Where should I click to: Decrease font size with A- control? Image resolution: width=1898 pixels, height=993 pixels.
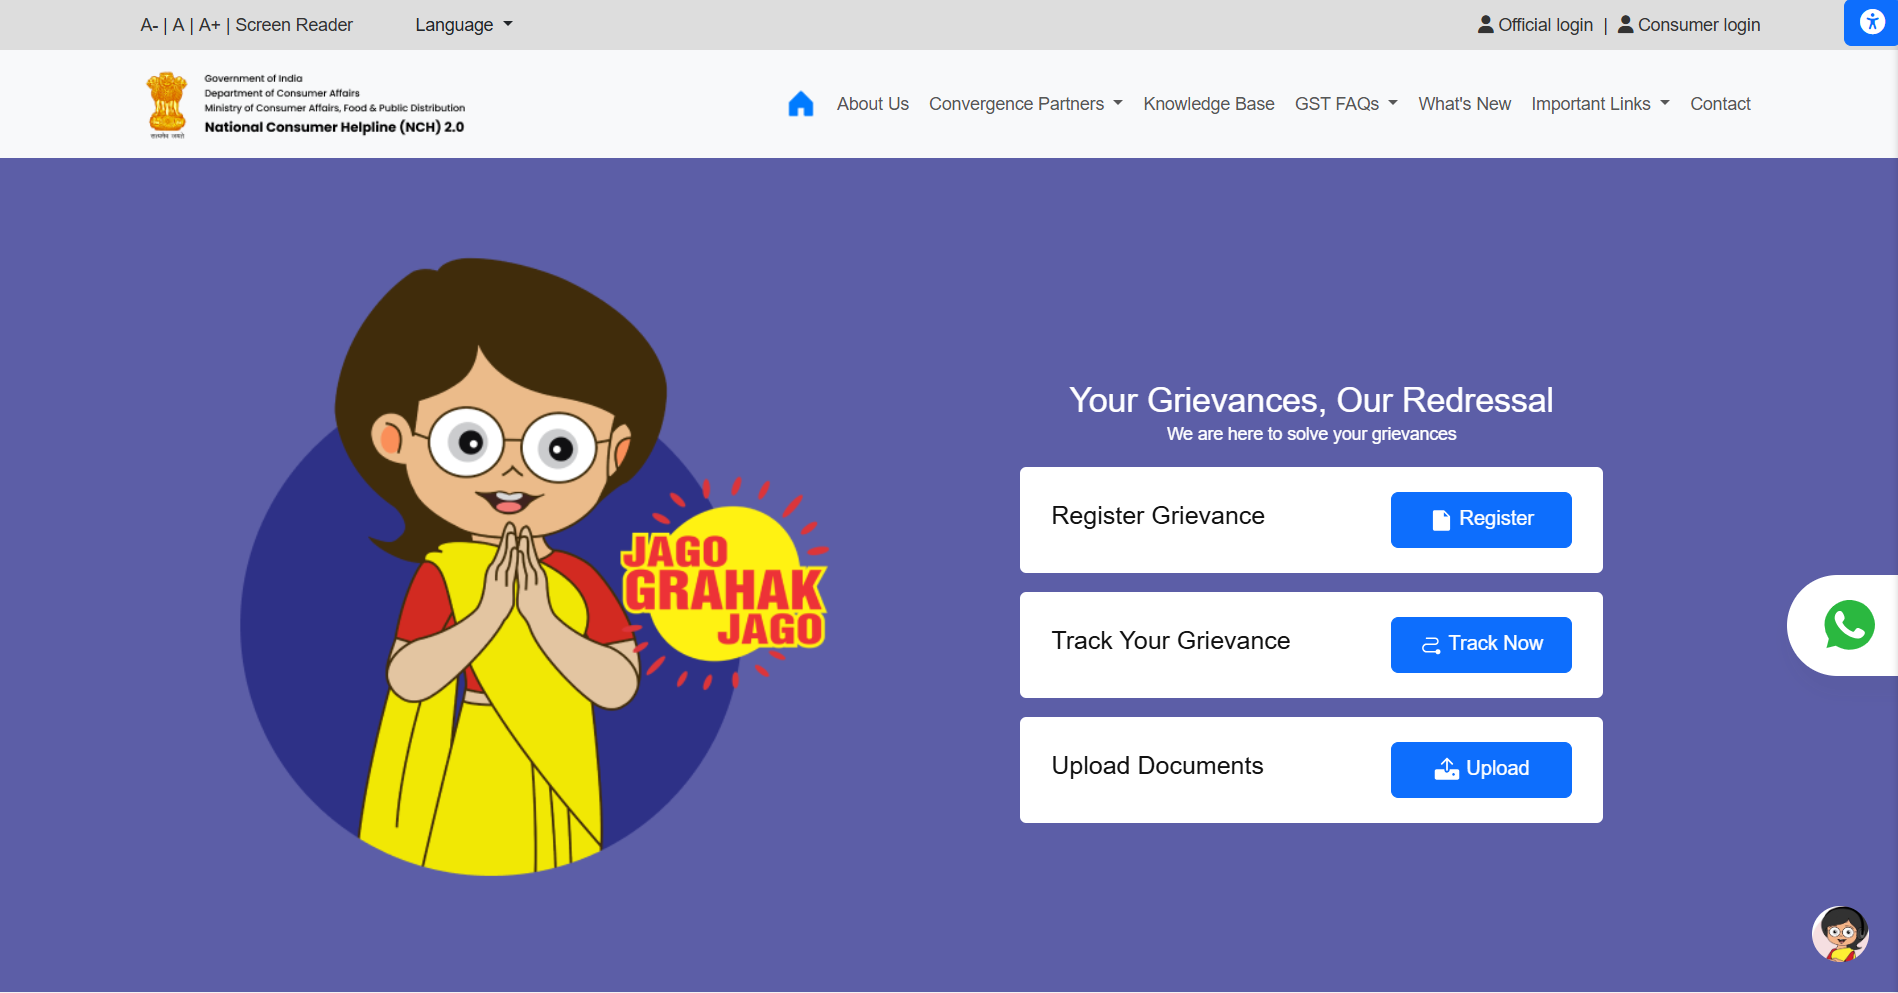point(149,25)
